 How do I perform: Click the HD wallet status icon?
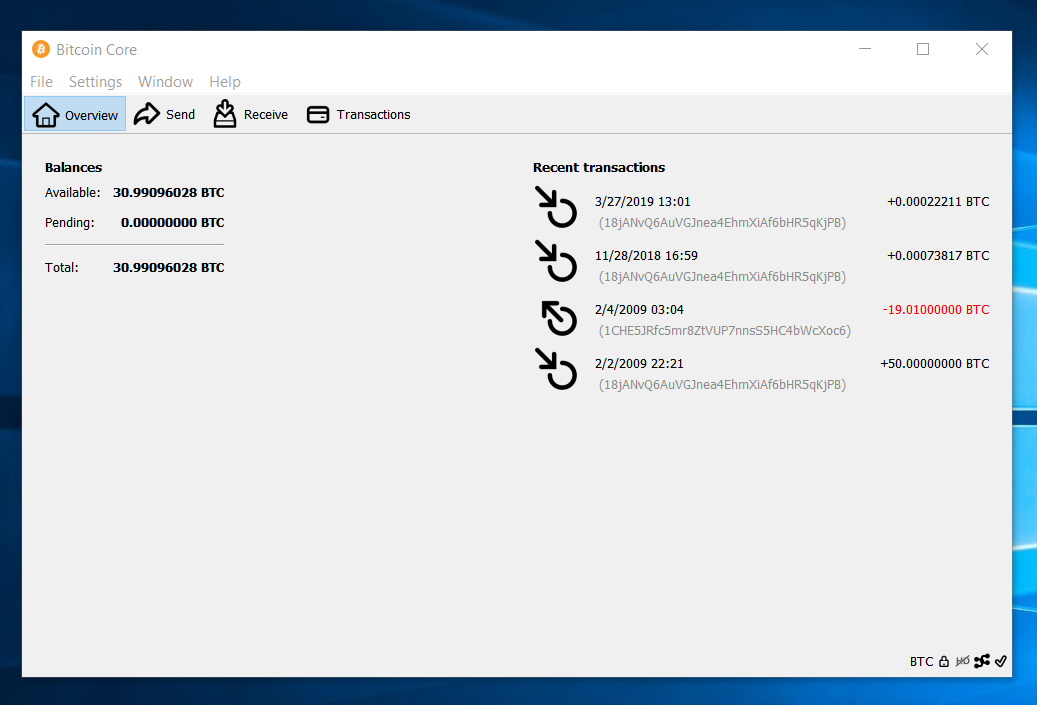[963, 661]
